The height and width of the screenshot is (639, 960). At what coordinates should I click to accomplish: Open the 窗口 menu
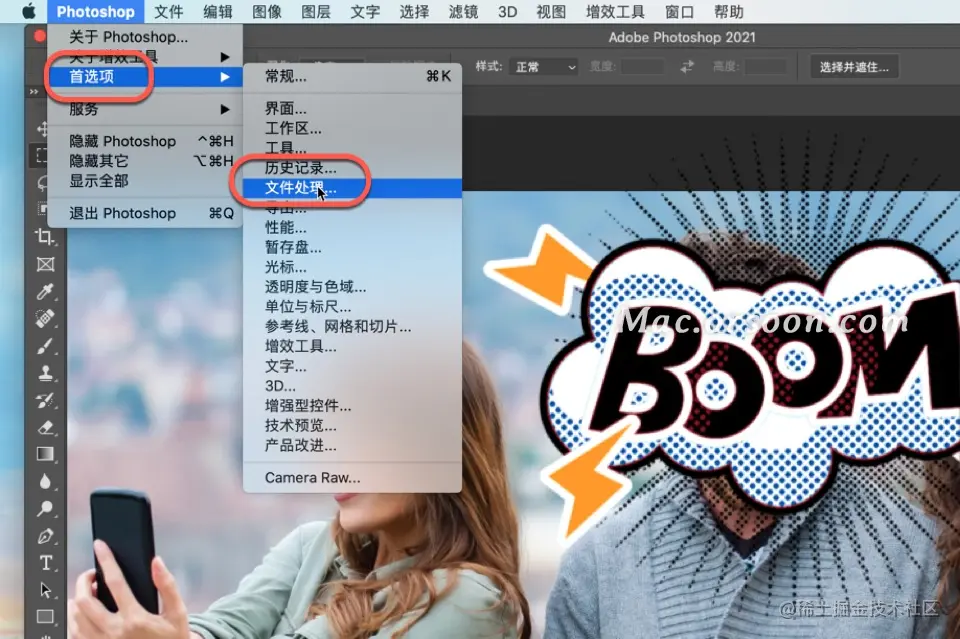(680, 12)
